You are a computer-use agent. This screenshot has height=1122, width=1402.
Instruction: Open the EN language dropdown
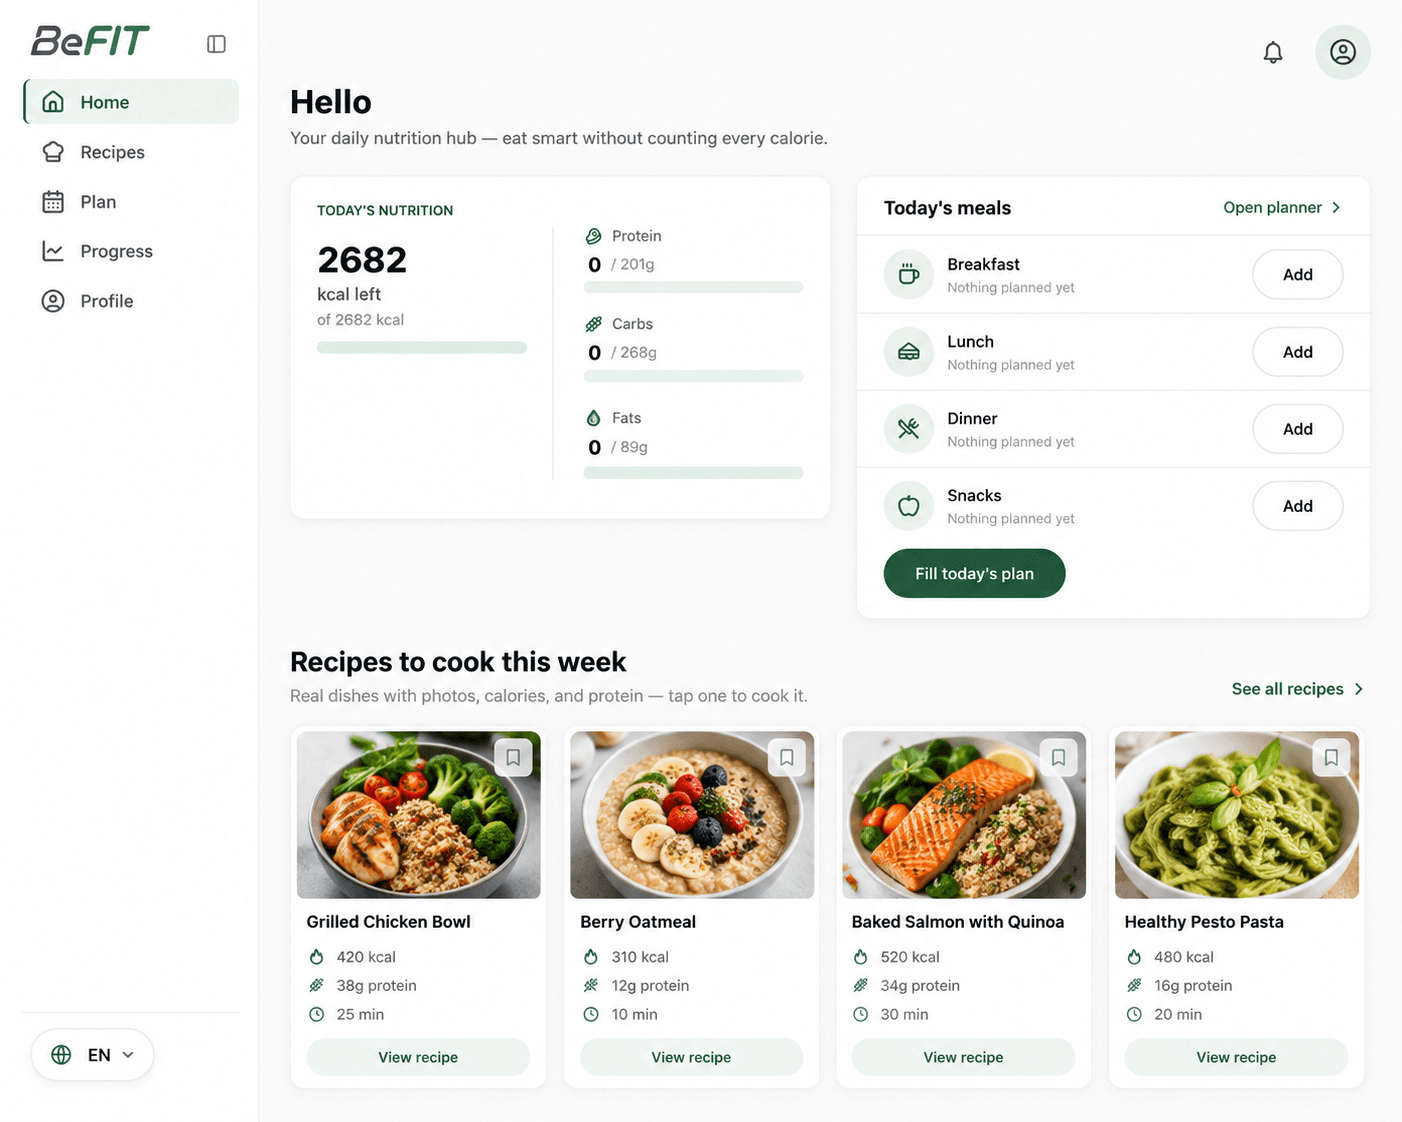pos(92,1055)
